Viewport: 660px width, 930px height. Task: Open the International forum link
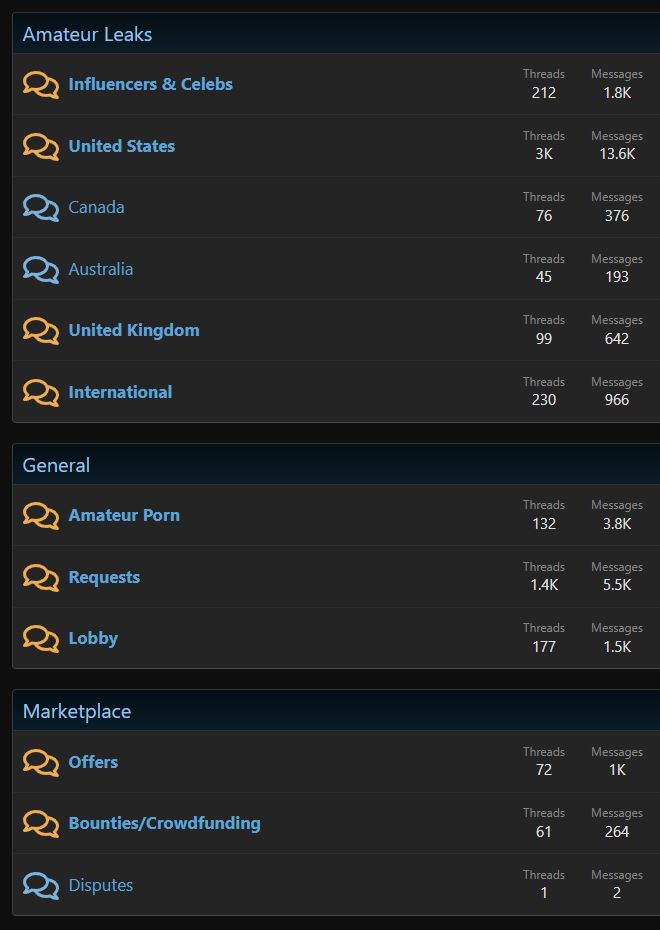[120, 392]
